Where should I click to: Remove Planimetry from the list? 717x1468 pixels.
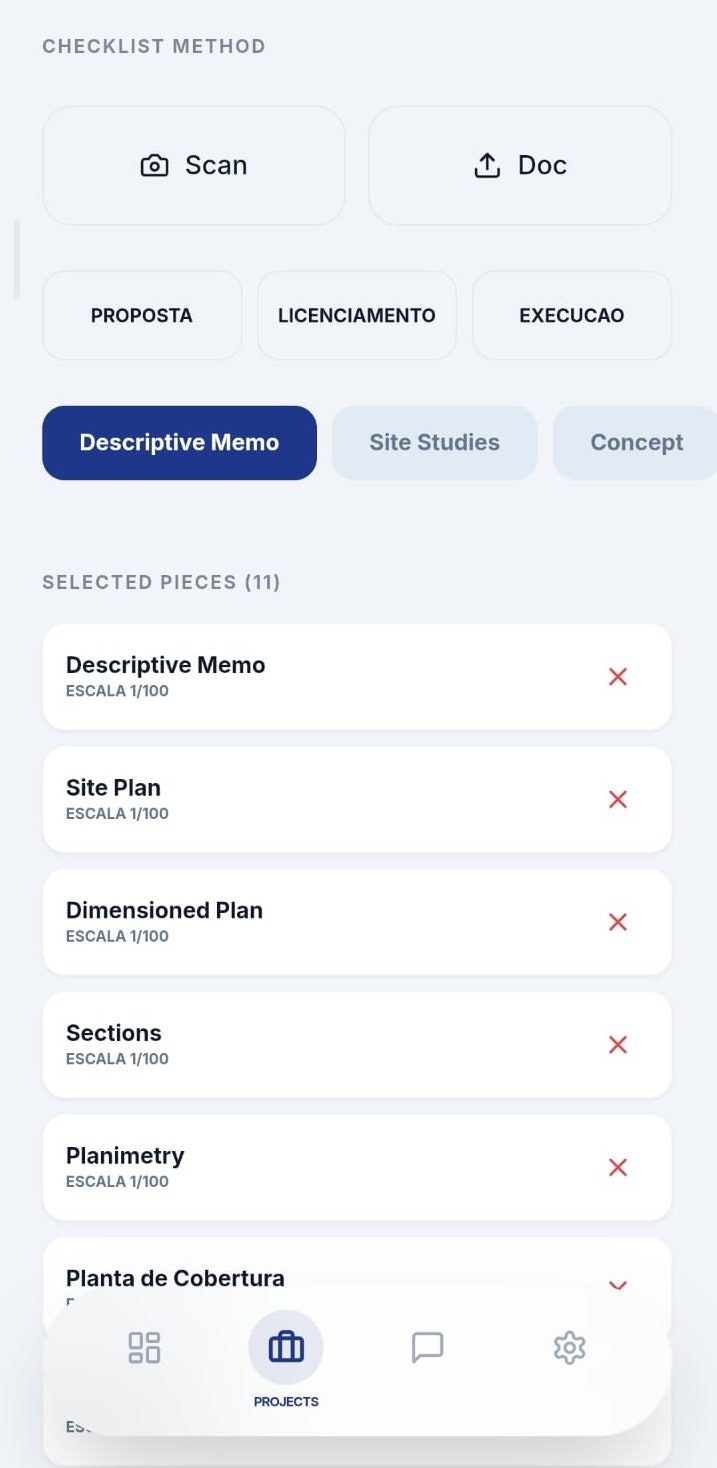617,1167
